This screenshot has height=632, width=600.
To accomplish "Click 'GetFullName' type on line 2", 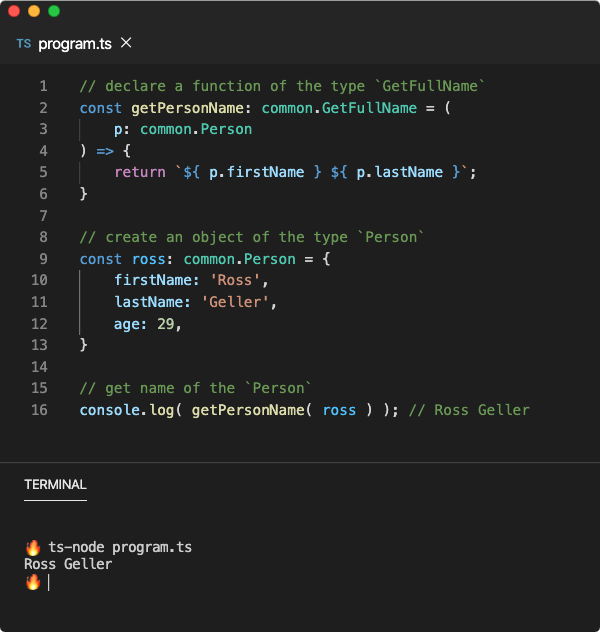I will tap(369, 108).
